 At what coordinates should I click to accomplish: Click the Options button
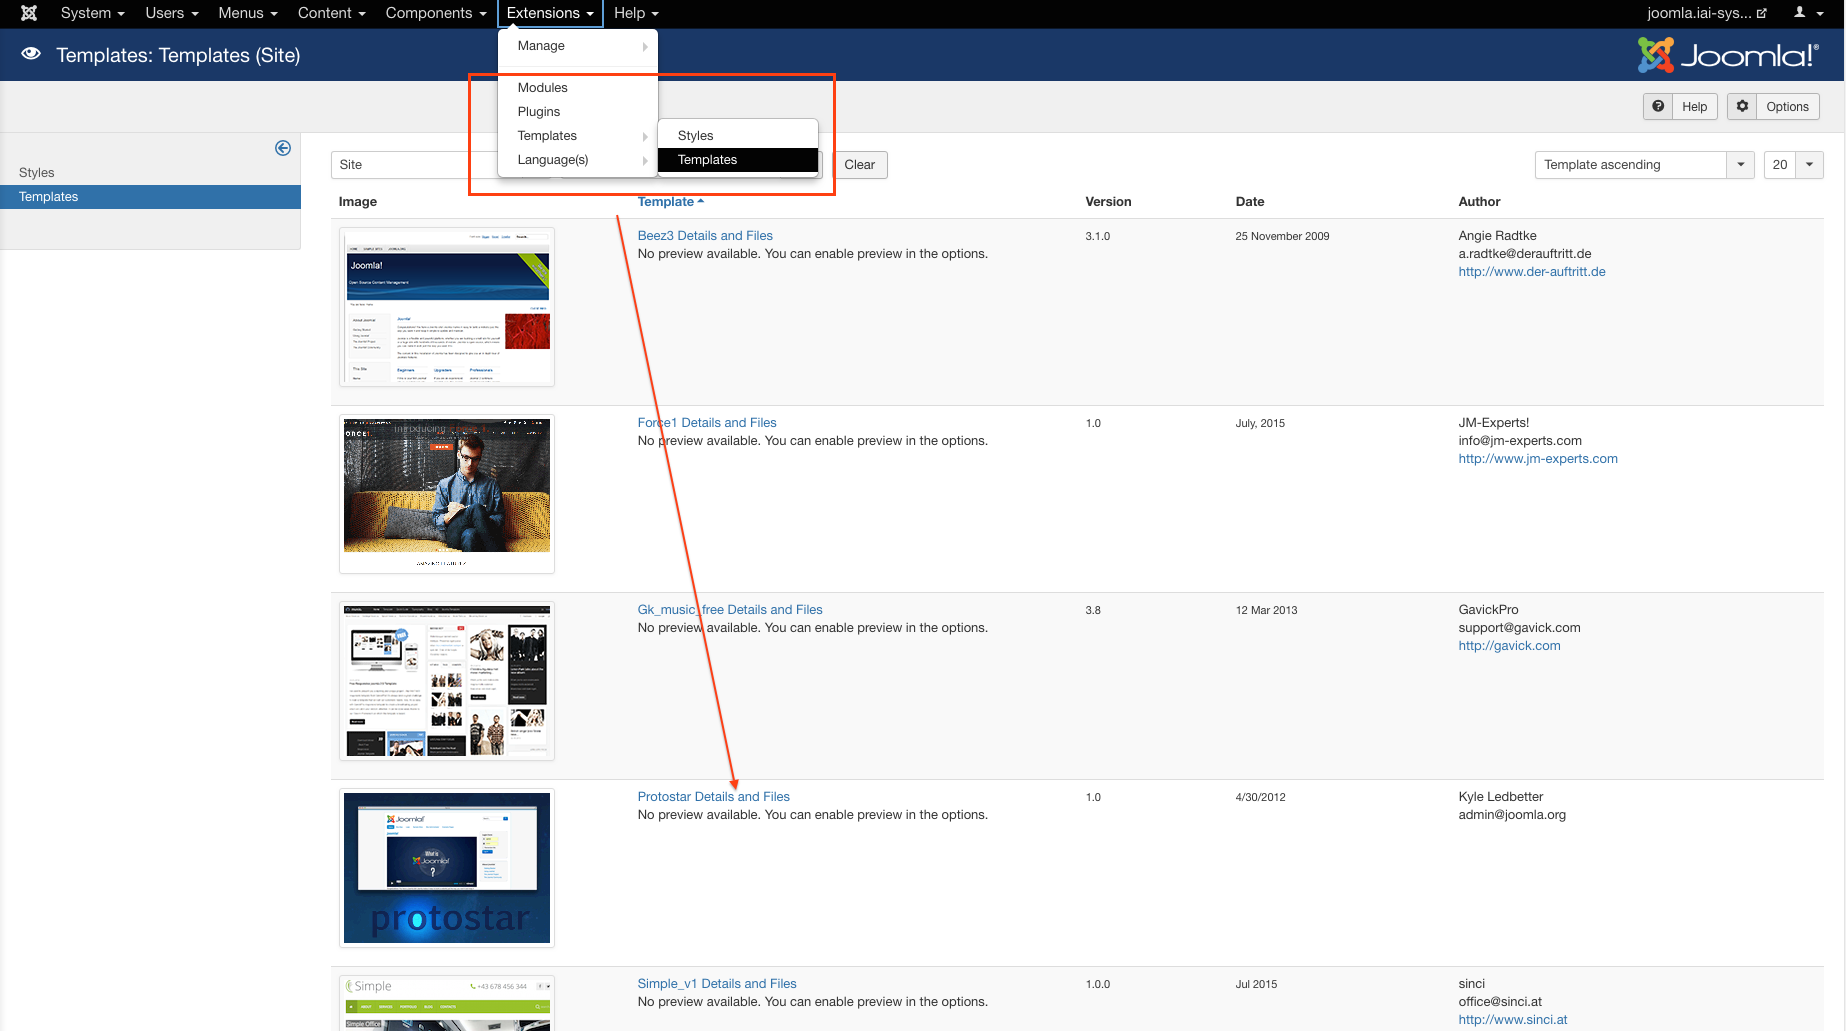pyautogui.click(x=1773, y=106)
